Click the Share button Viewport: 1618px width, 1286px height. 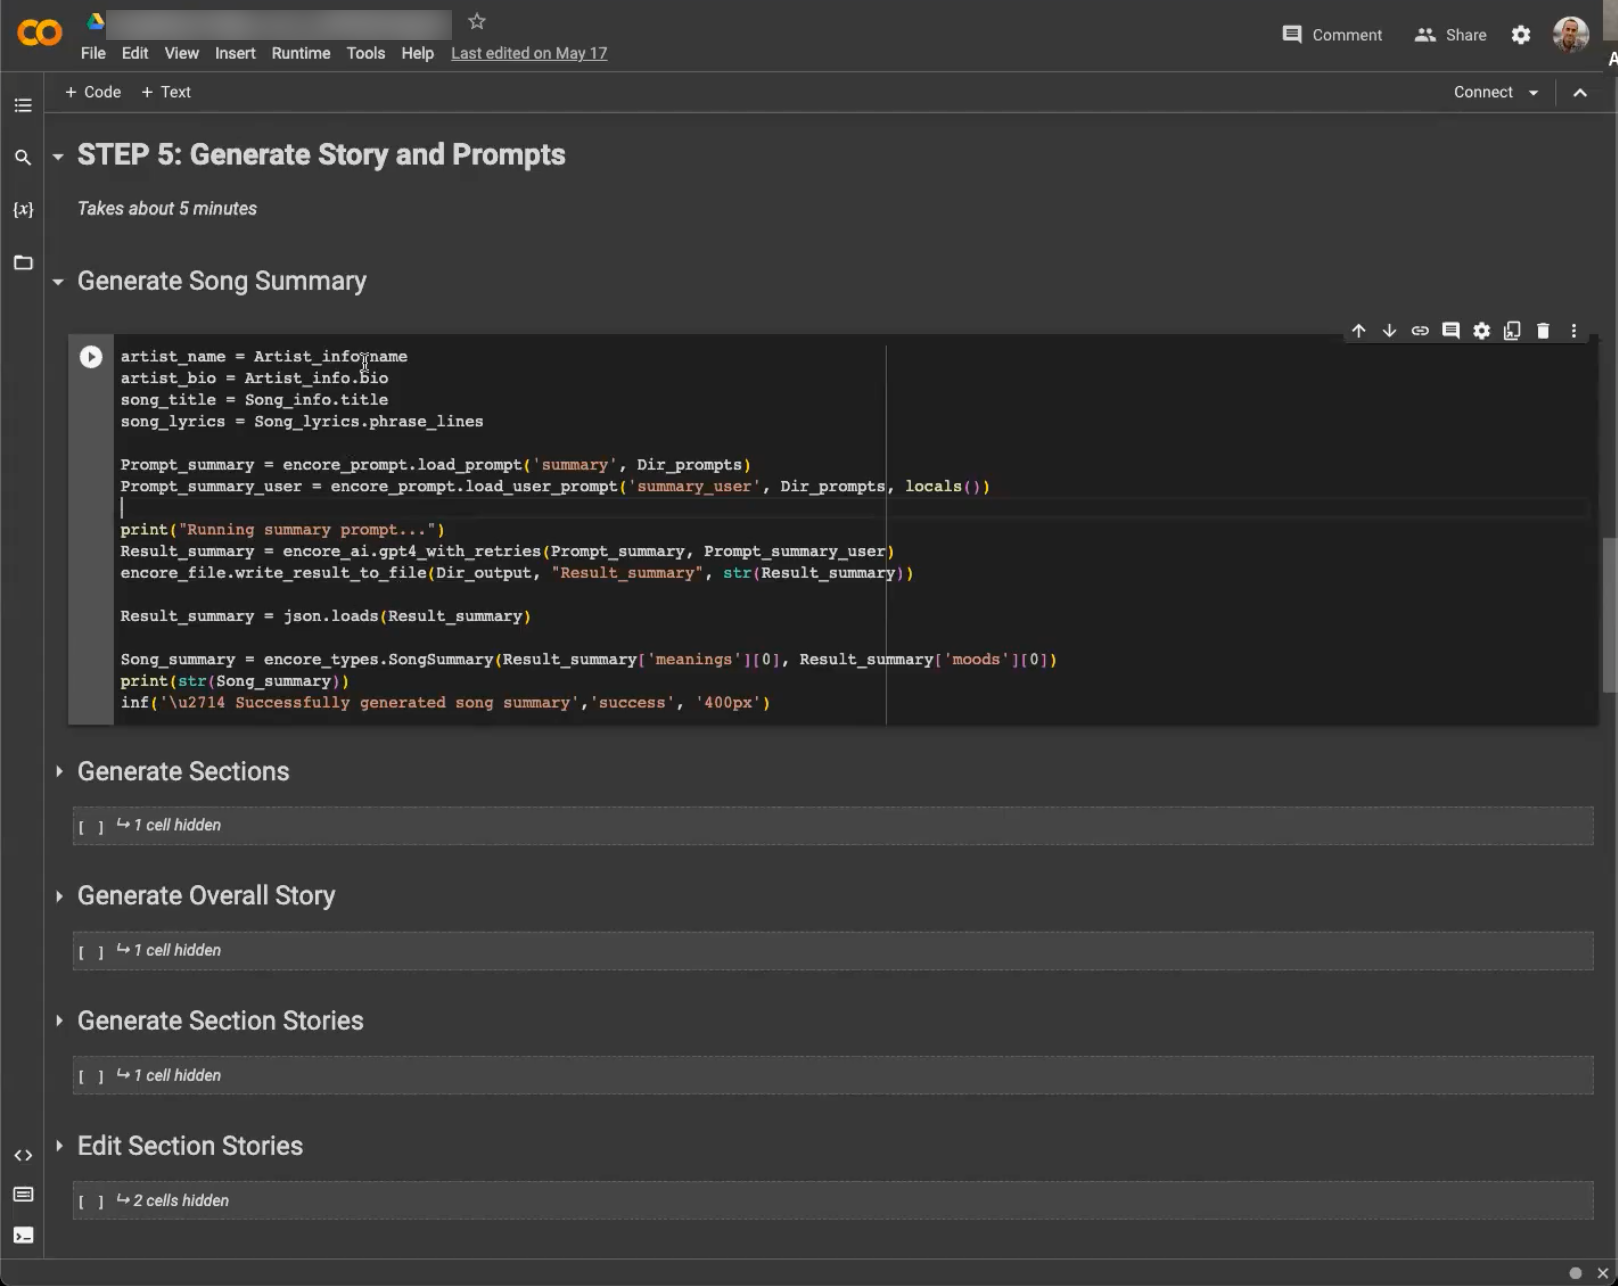(1450, 35)
